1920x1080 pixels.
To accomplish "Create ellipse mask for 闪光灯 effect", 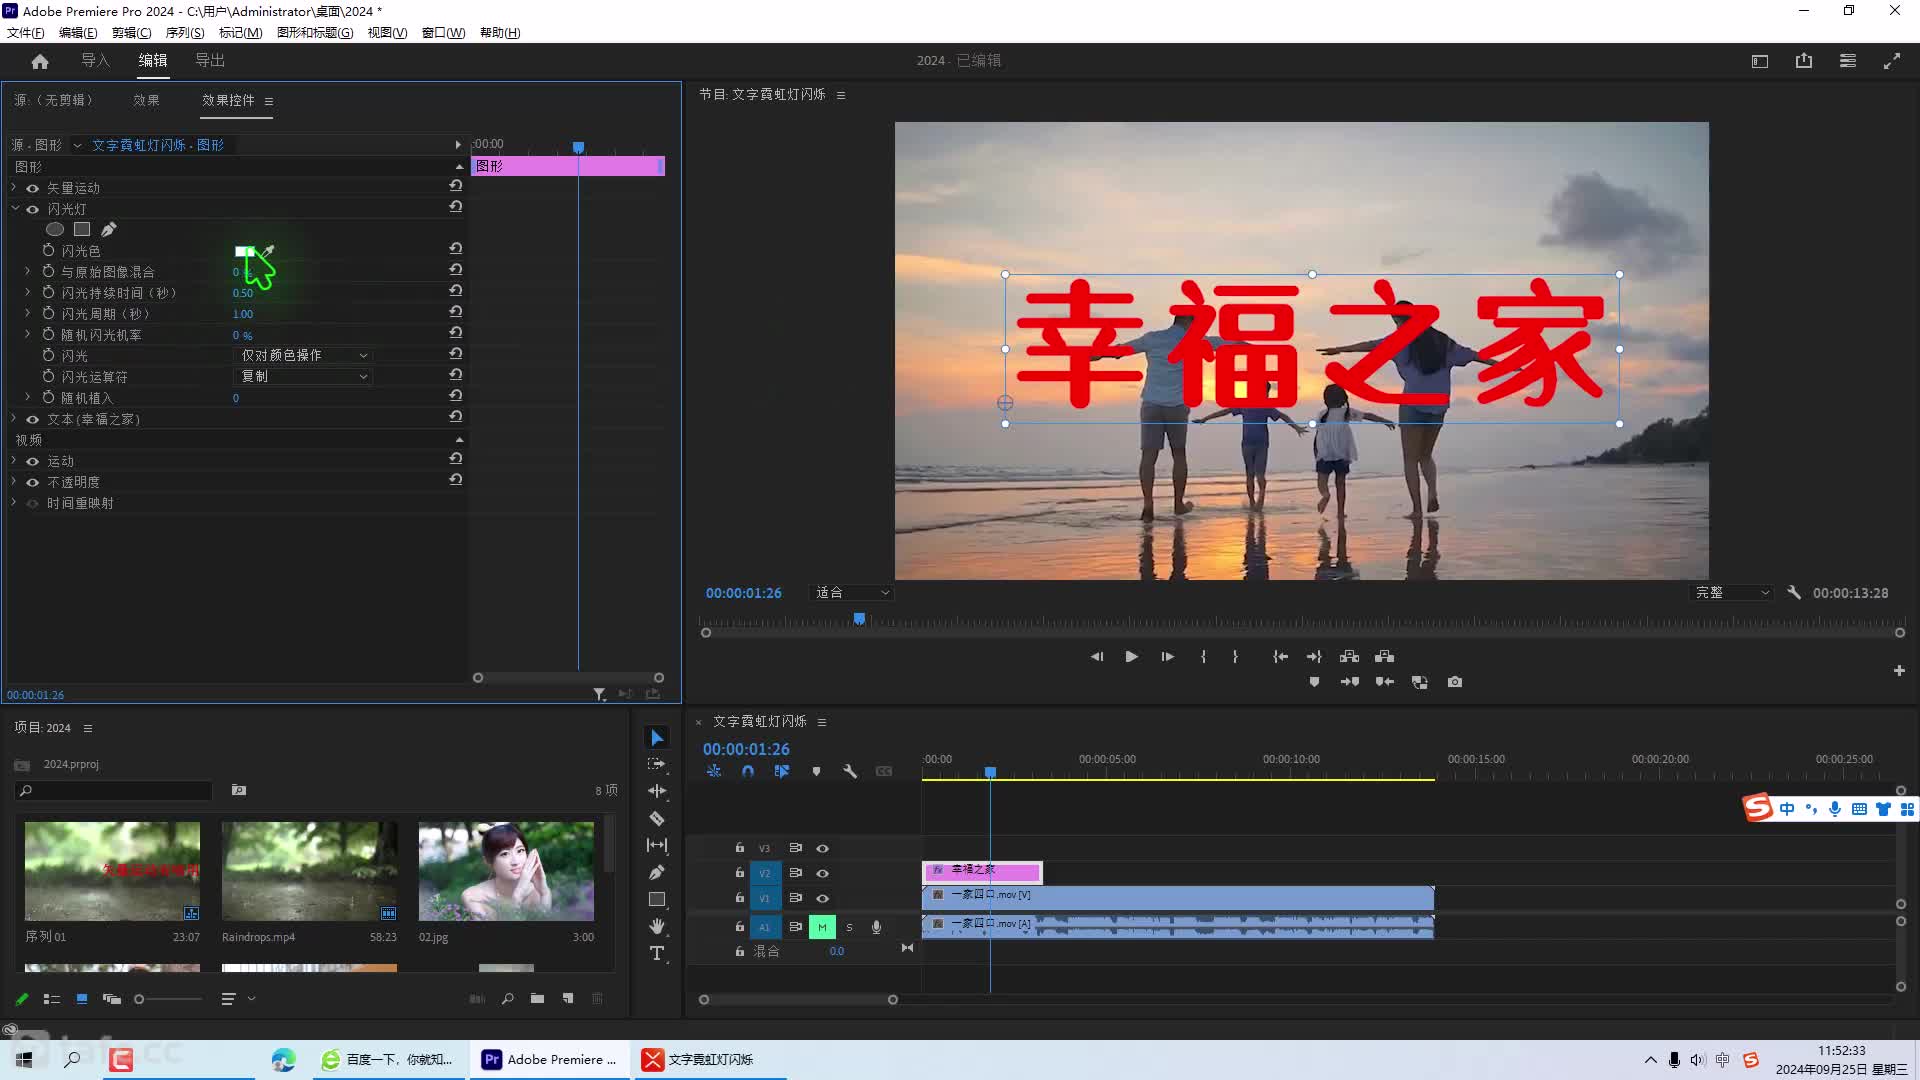I will pos(55,230).
